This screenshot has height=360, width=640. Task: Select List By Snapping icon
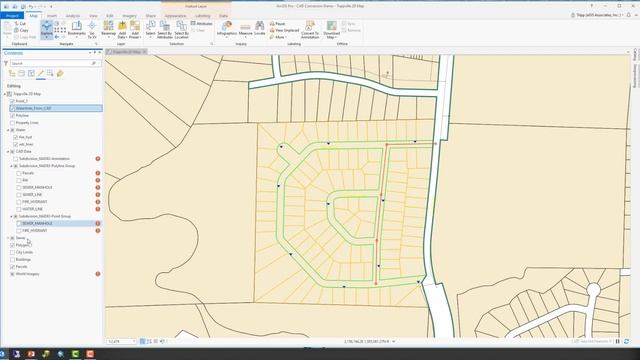(50, 73)
